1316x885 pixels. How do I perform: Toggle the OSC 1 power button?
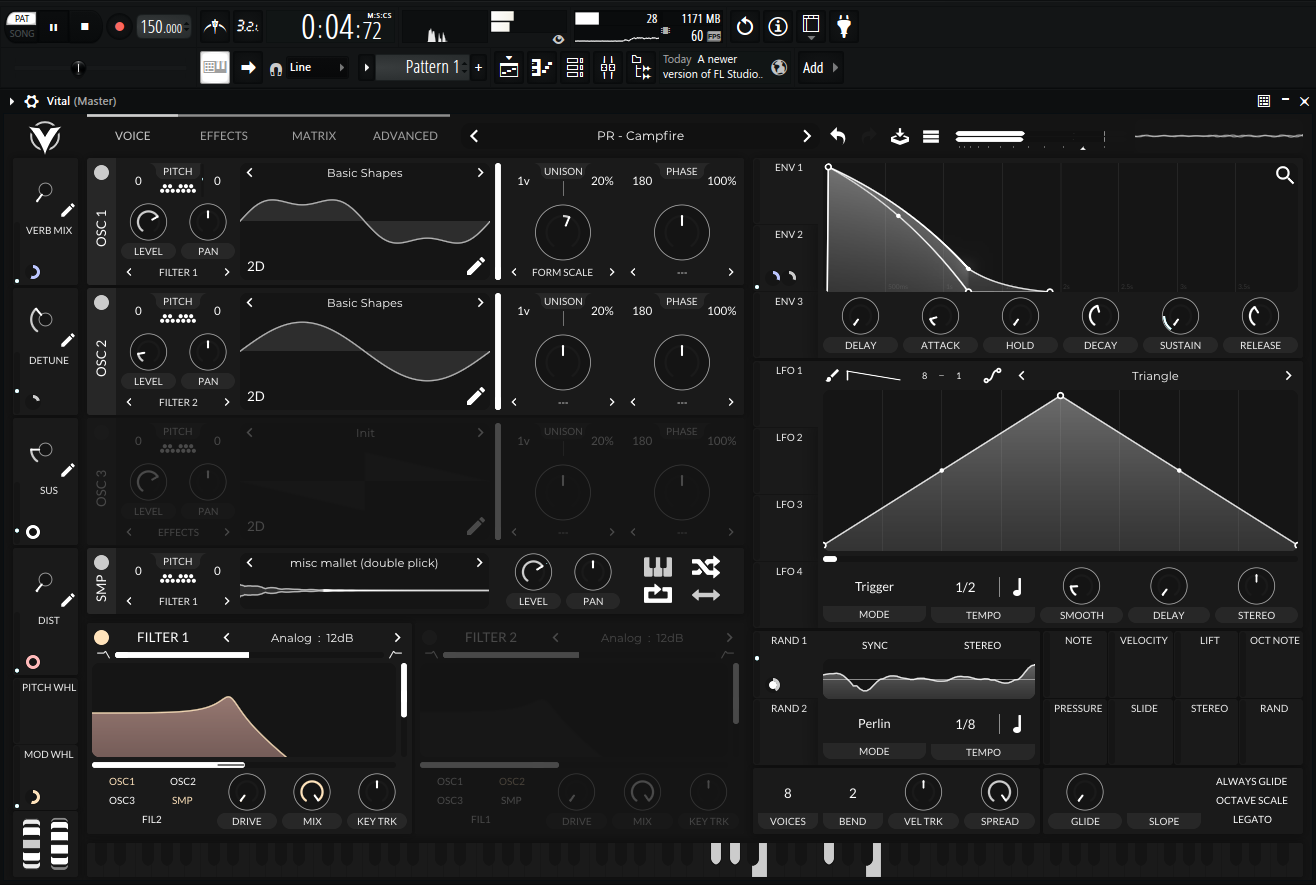click(x=101, y=172)
